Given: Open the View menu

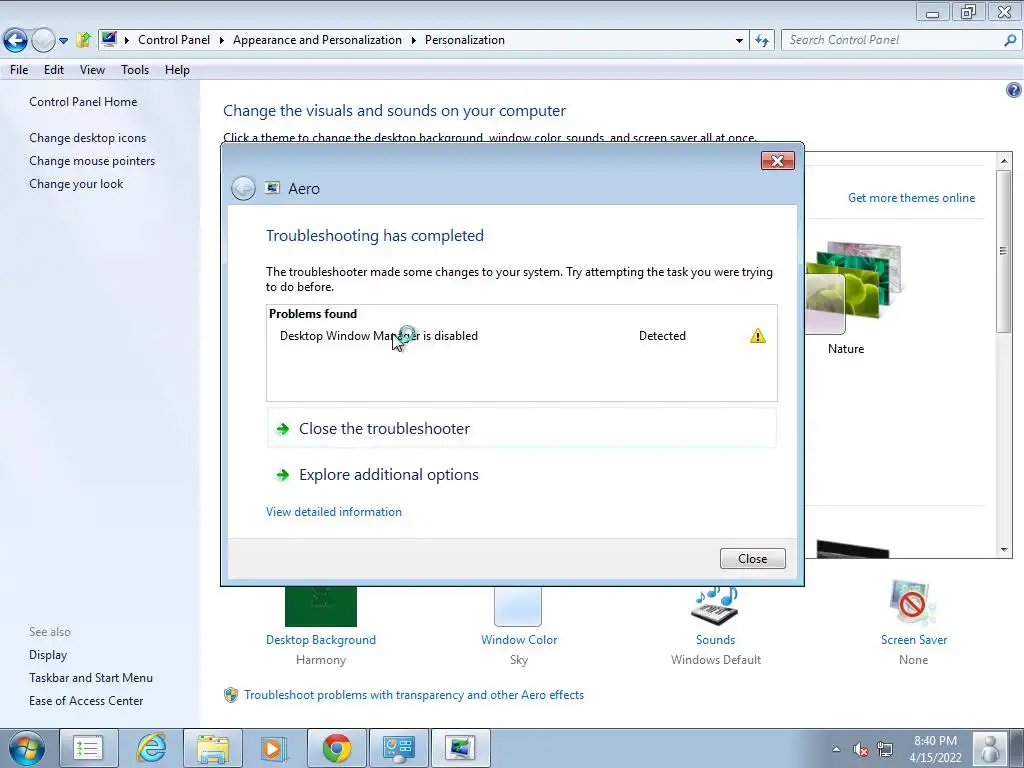Looking at the screenshot, I should (92, 70).
